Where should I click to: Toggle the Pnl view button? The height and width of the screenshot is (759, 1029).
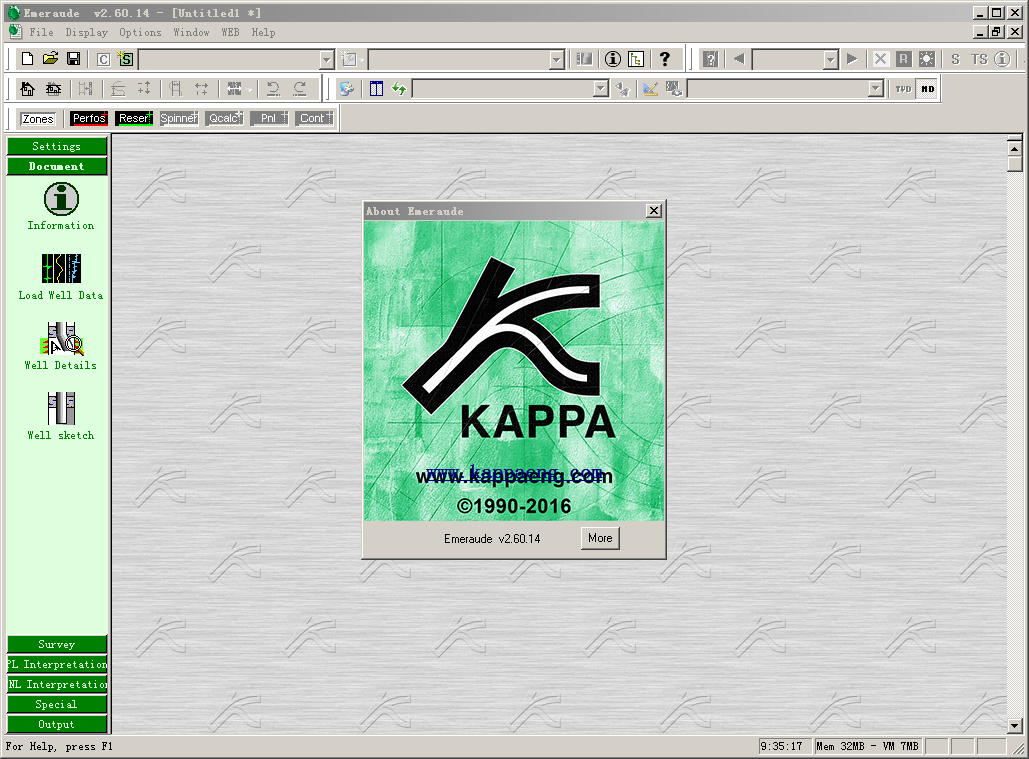pos(269,118)
